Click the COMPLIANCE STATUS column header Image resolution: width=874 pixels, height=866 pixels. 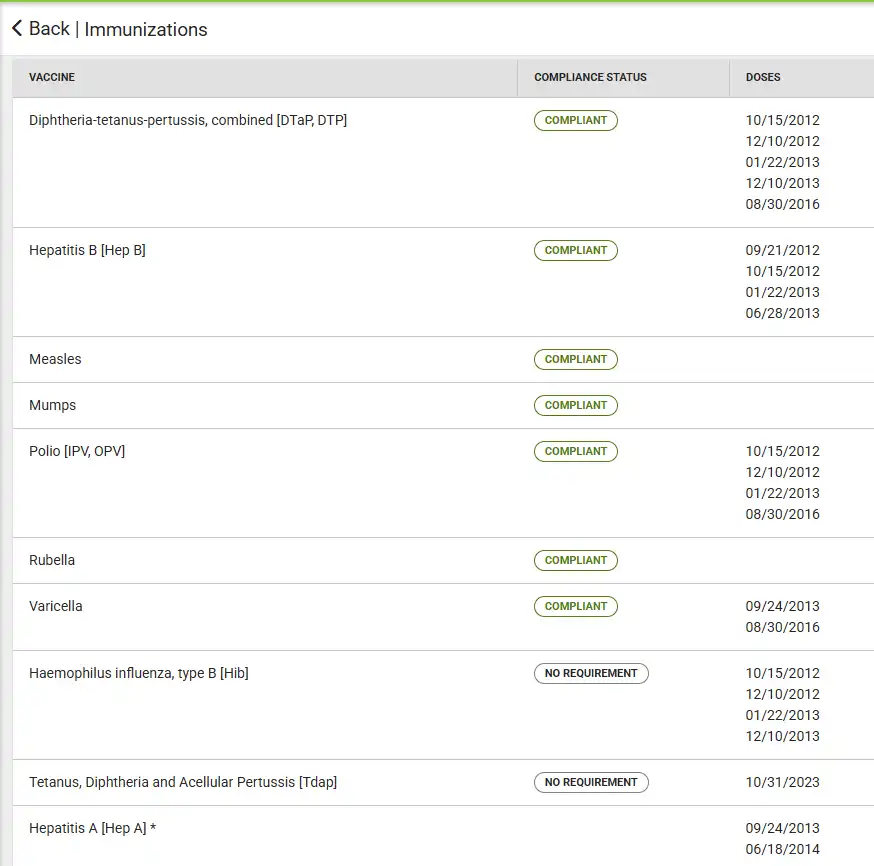coord(590,77)
